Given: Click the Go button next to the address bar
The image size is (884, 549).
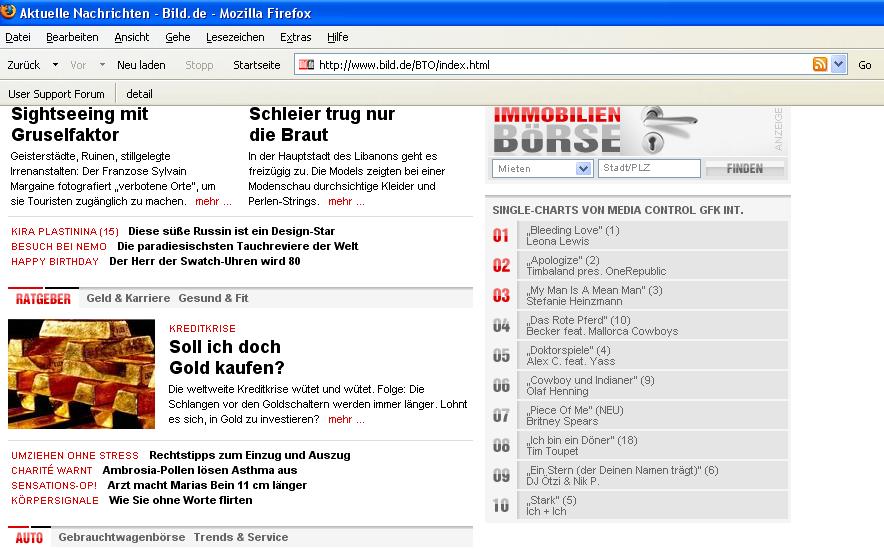Looking at the screenshot, I should 864,65.
